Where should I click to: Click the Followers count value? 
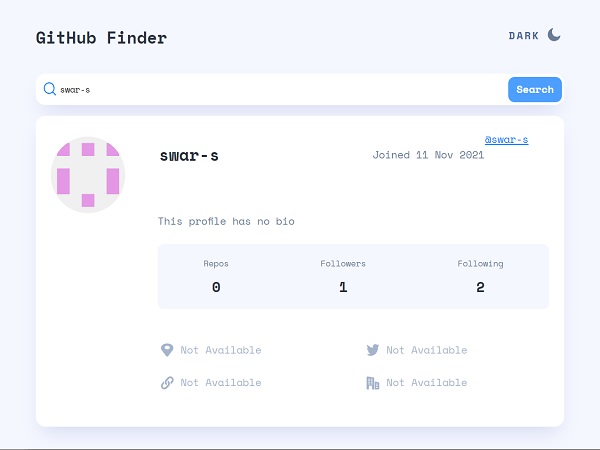343,287
